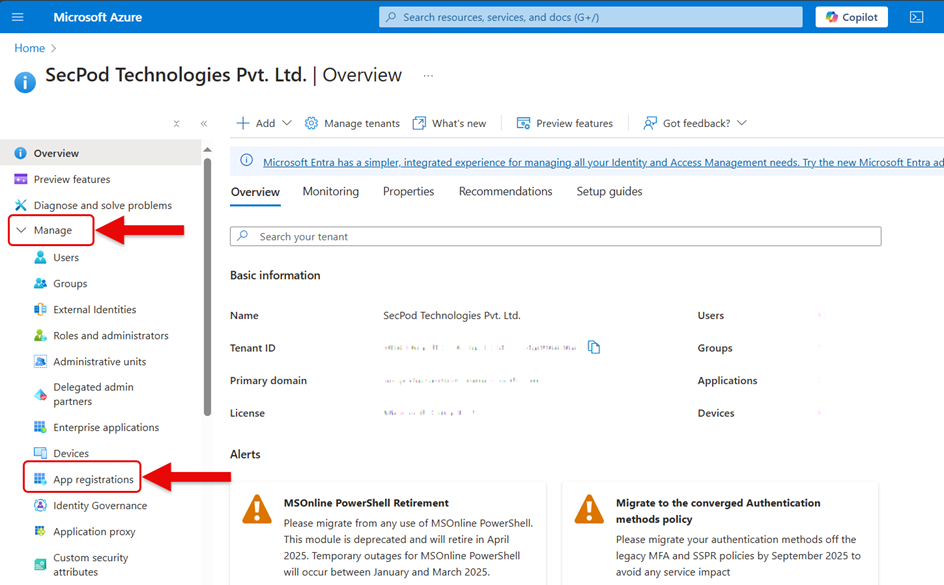The image size is (944, 585).
Task: Click the Search your tenant field
Action: [555, 237]
